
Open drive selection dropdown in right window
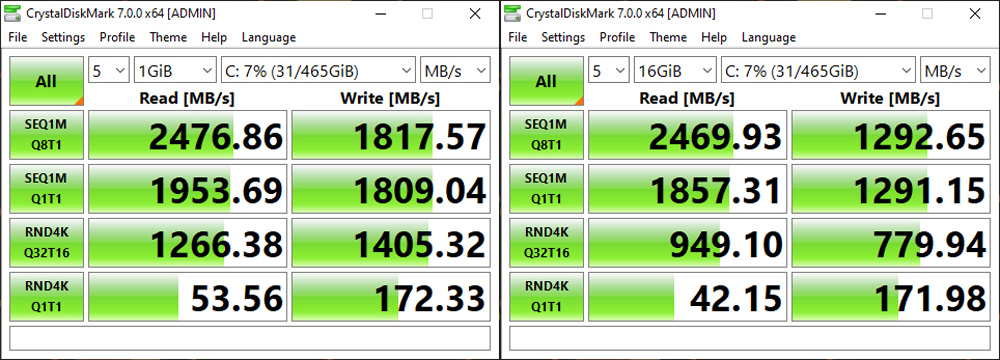tap(818, 70)
